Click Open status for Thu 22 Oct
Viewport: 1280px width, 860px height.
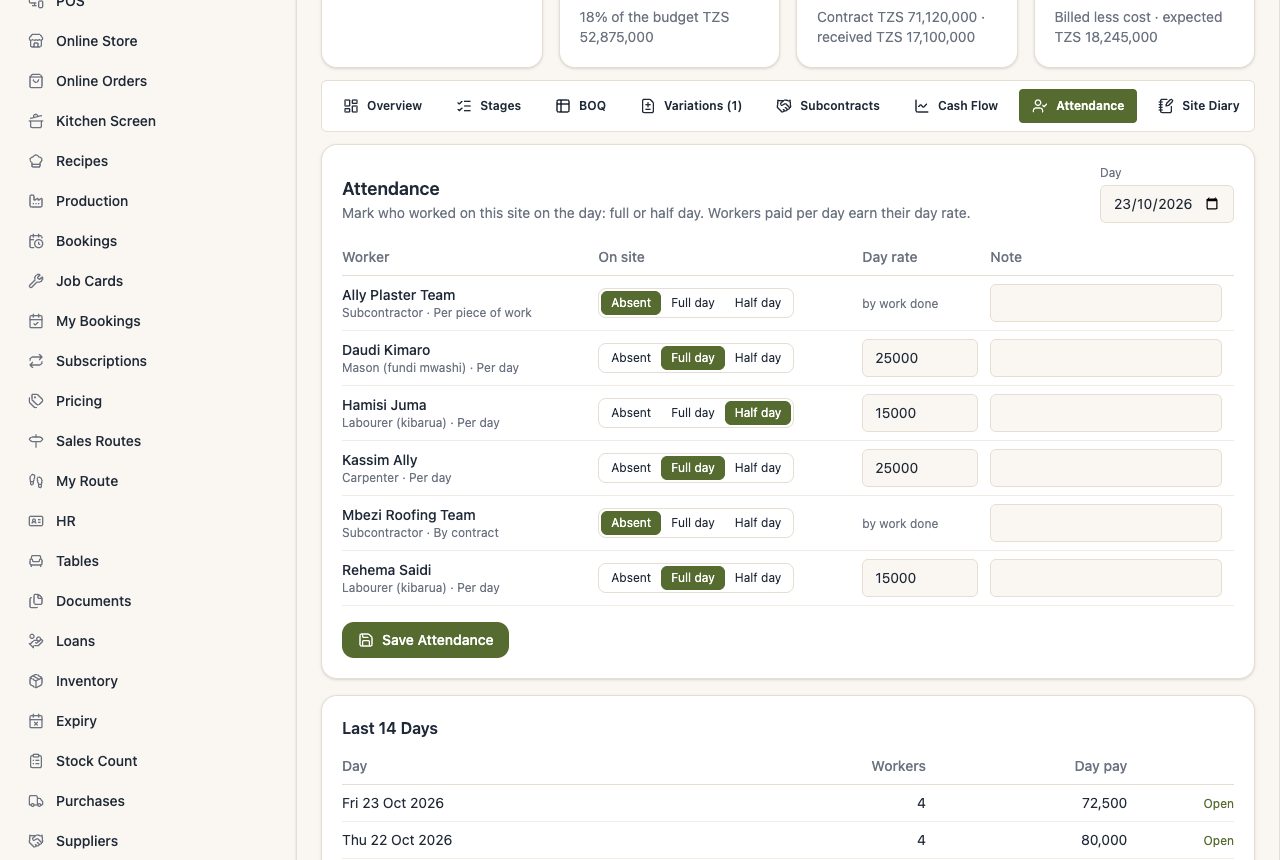[1218, 841]
